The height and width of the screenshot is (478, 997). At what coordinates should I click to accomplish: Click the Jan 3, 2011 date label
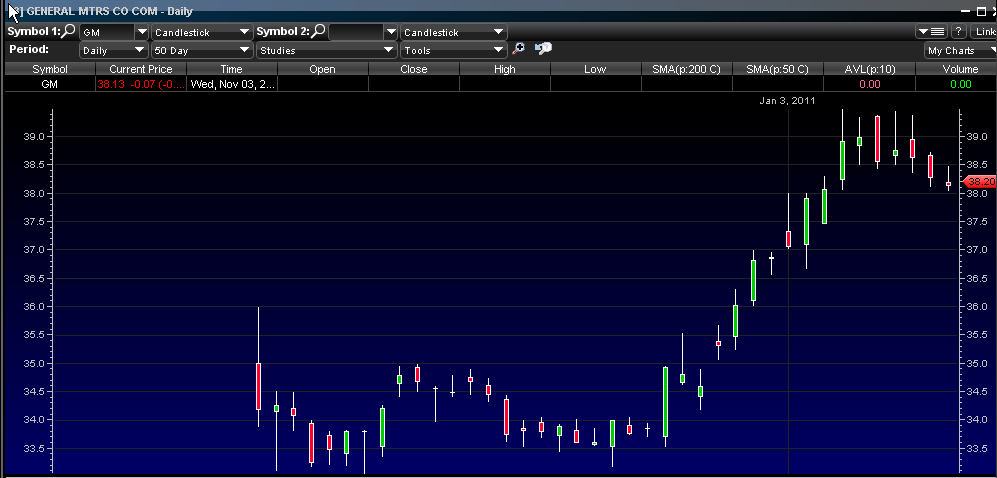point(787,100)
